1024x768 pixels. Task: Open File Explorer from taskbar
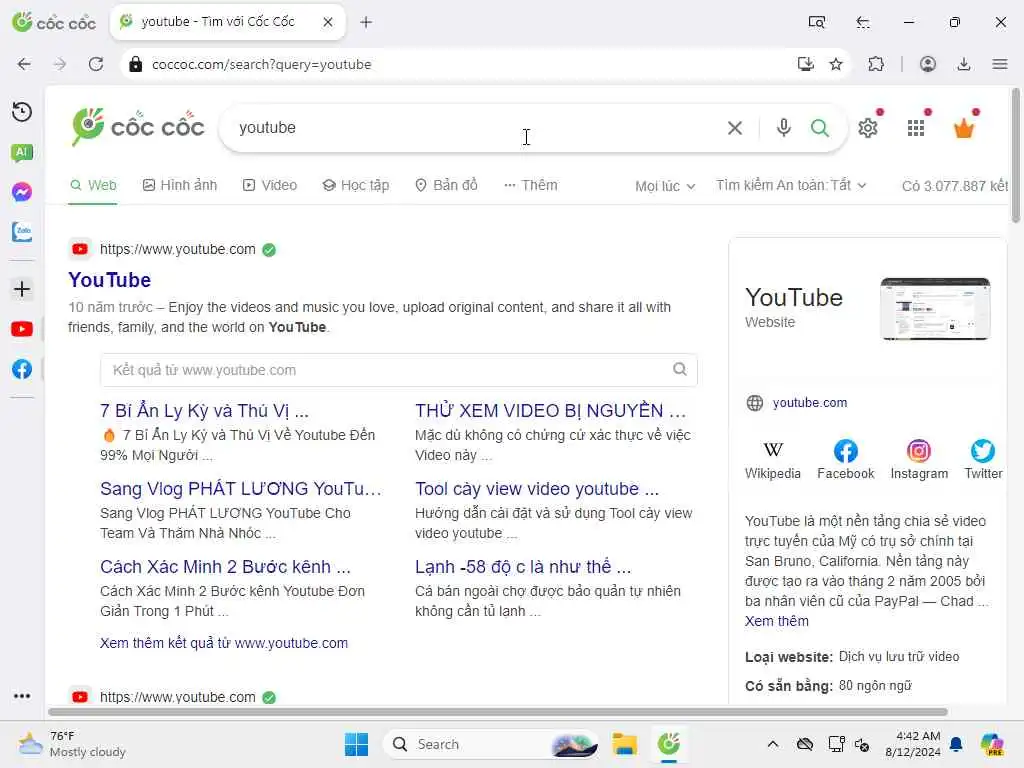click(624, 744)
